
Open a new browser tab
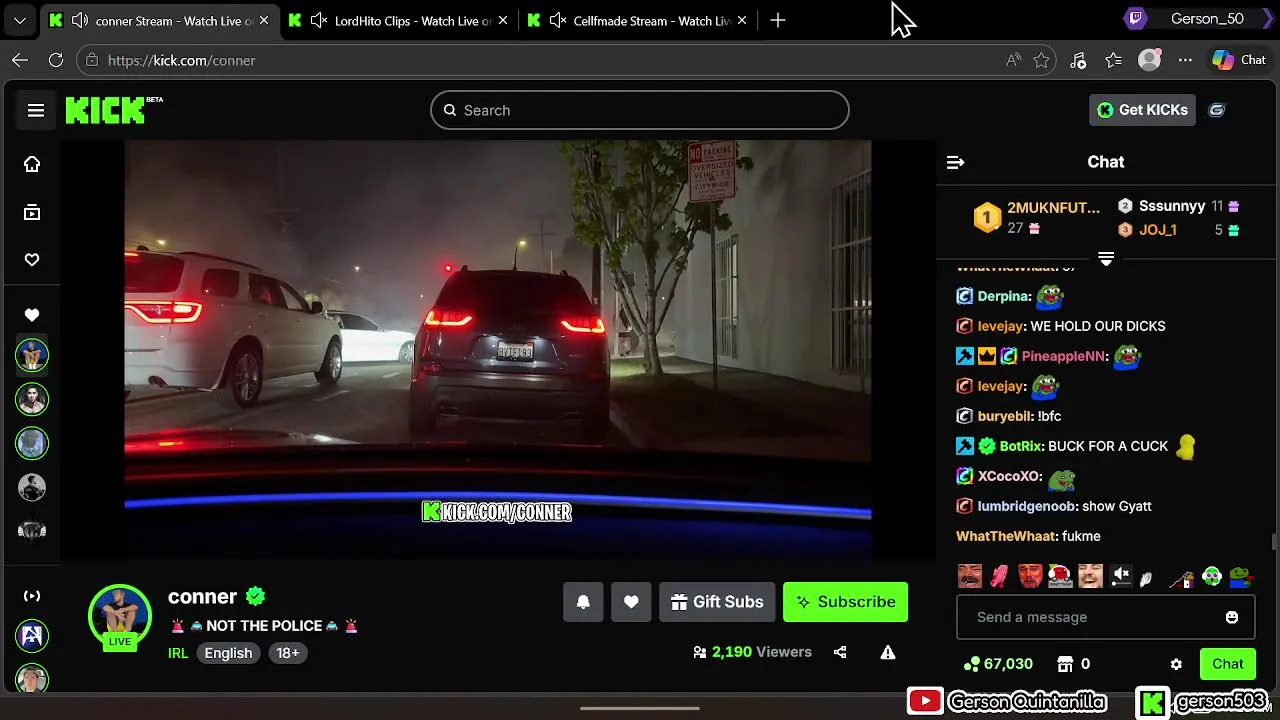pos(778,20)
